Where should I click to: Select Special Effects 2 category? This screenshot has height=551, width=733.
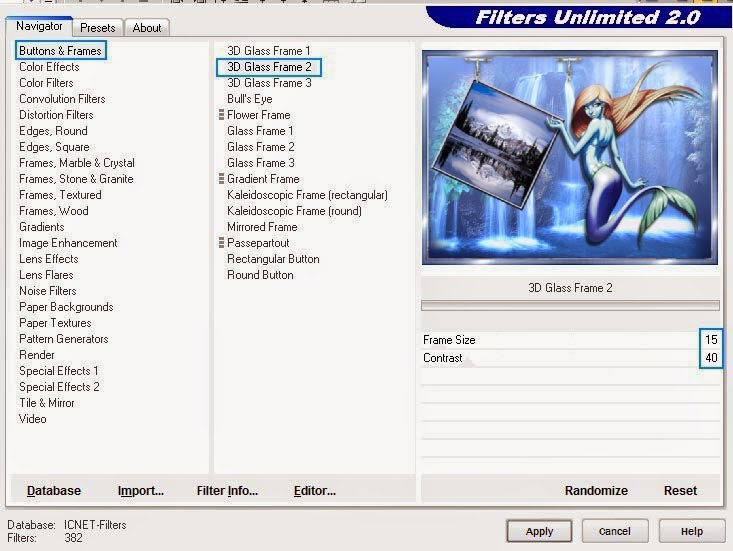[x=59, y=386]
